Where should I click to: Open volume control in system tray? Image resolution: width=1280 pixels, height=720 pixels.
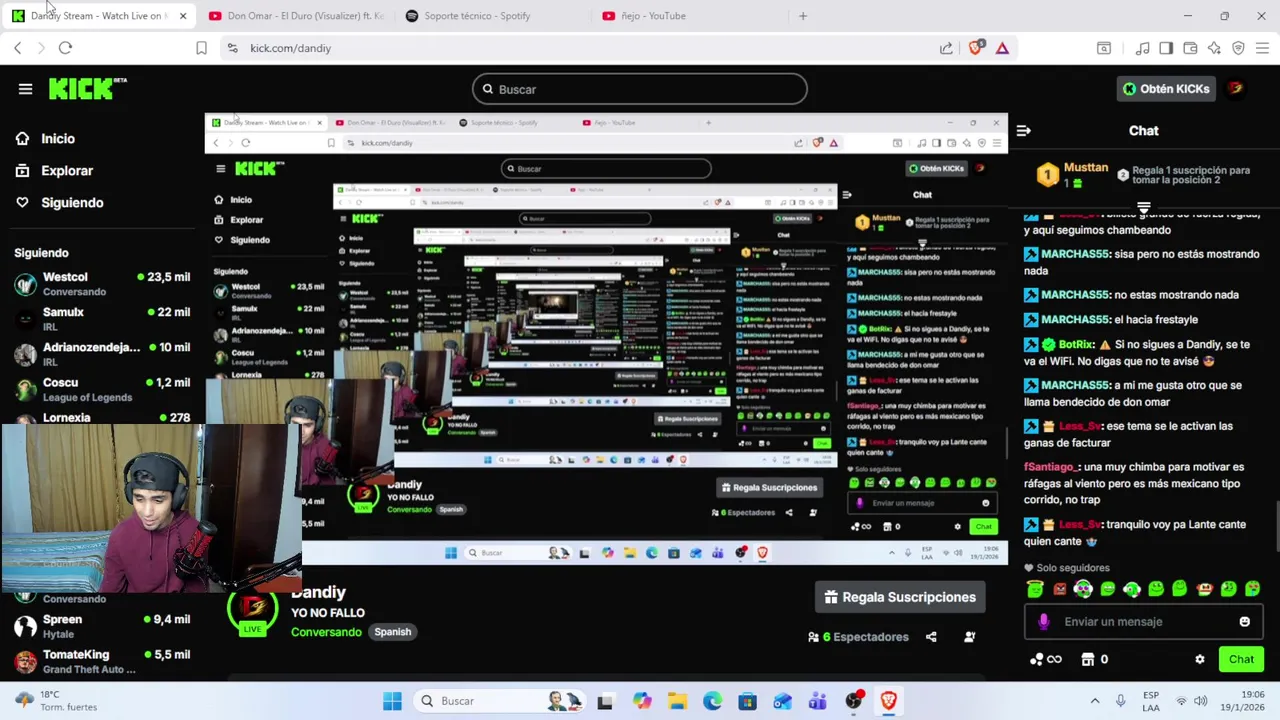[x=1201, y=701]
